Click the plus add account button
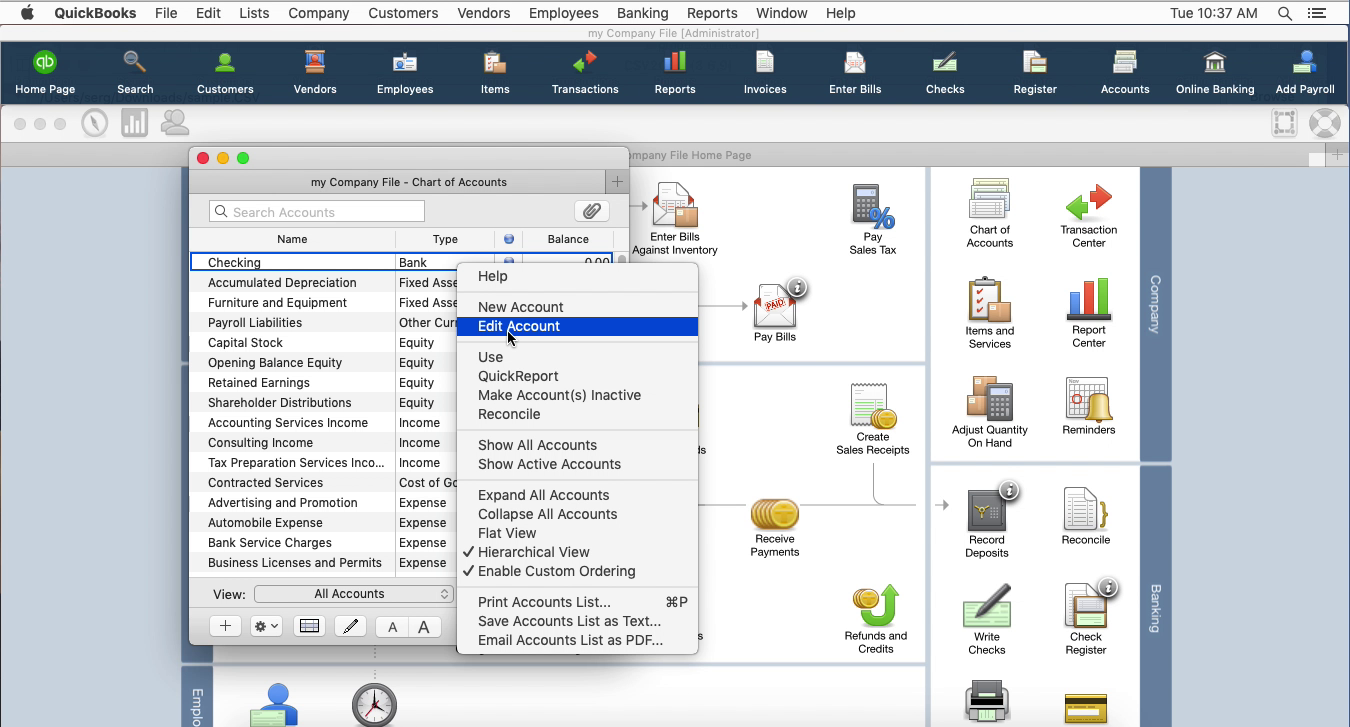Image resolution: width=1350 pixels, height=727 pixels. point(225,626)
